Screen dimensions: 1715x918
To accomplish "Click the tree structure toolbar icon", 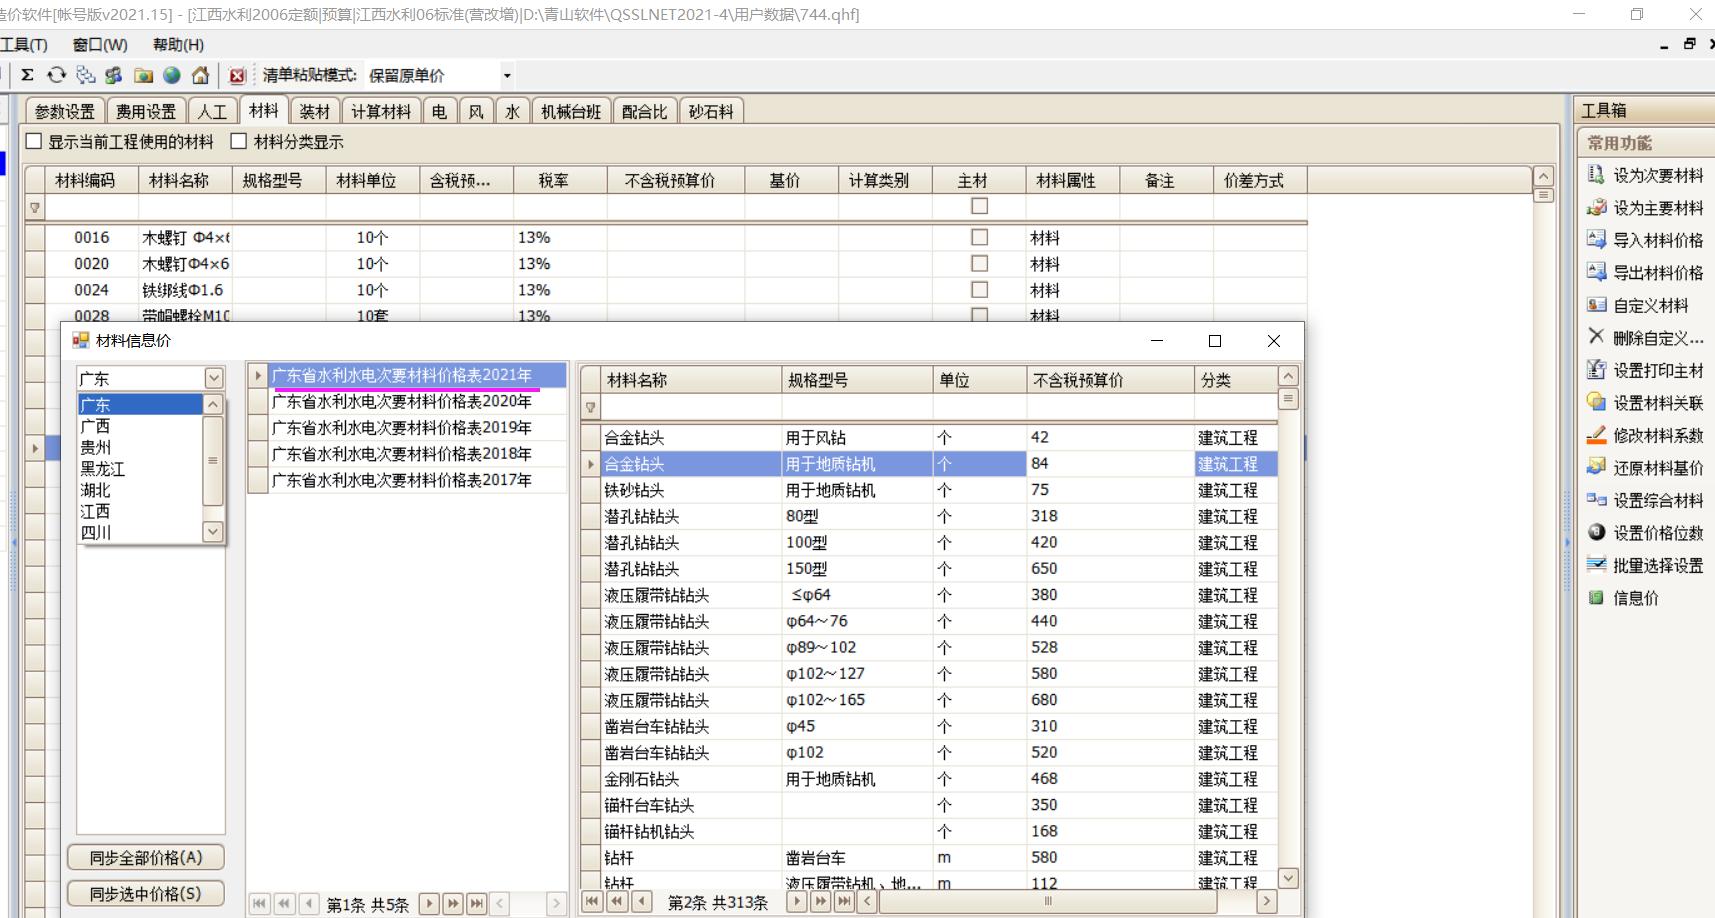I will 85,75.
